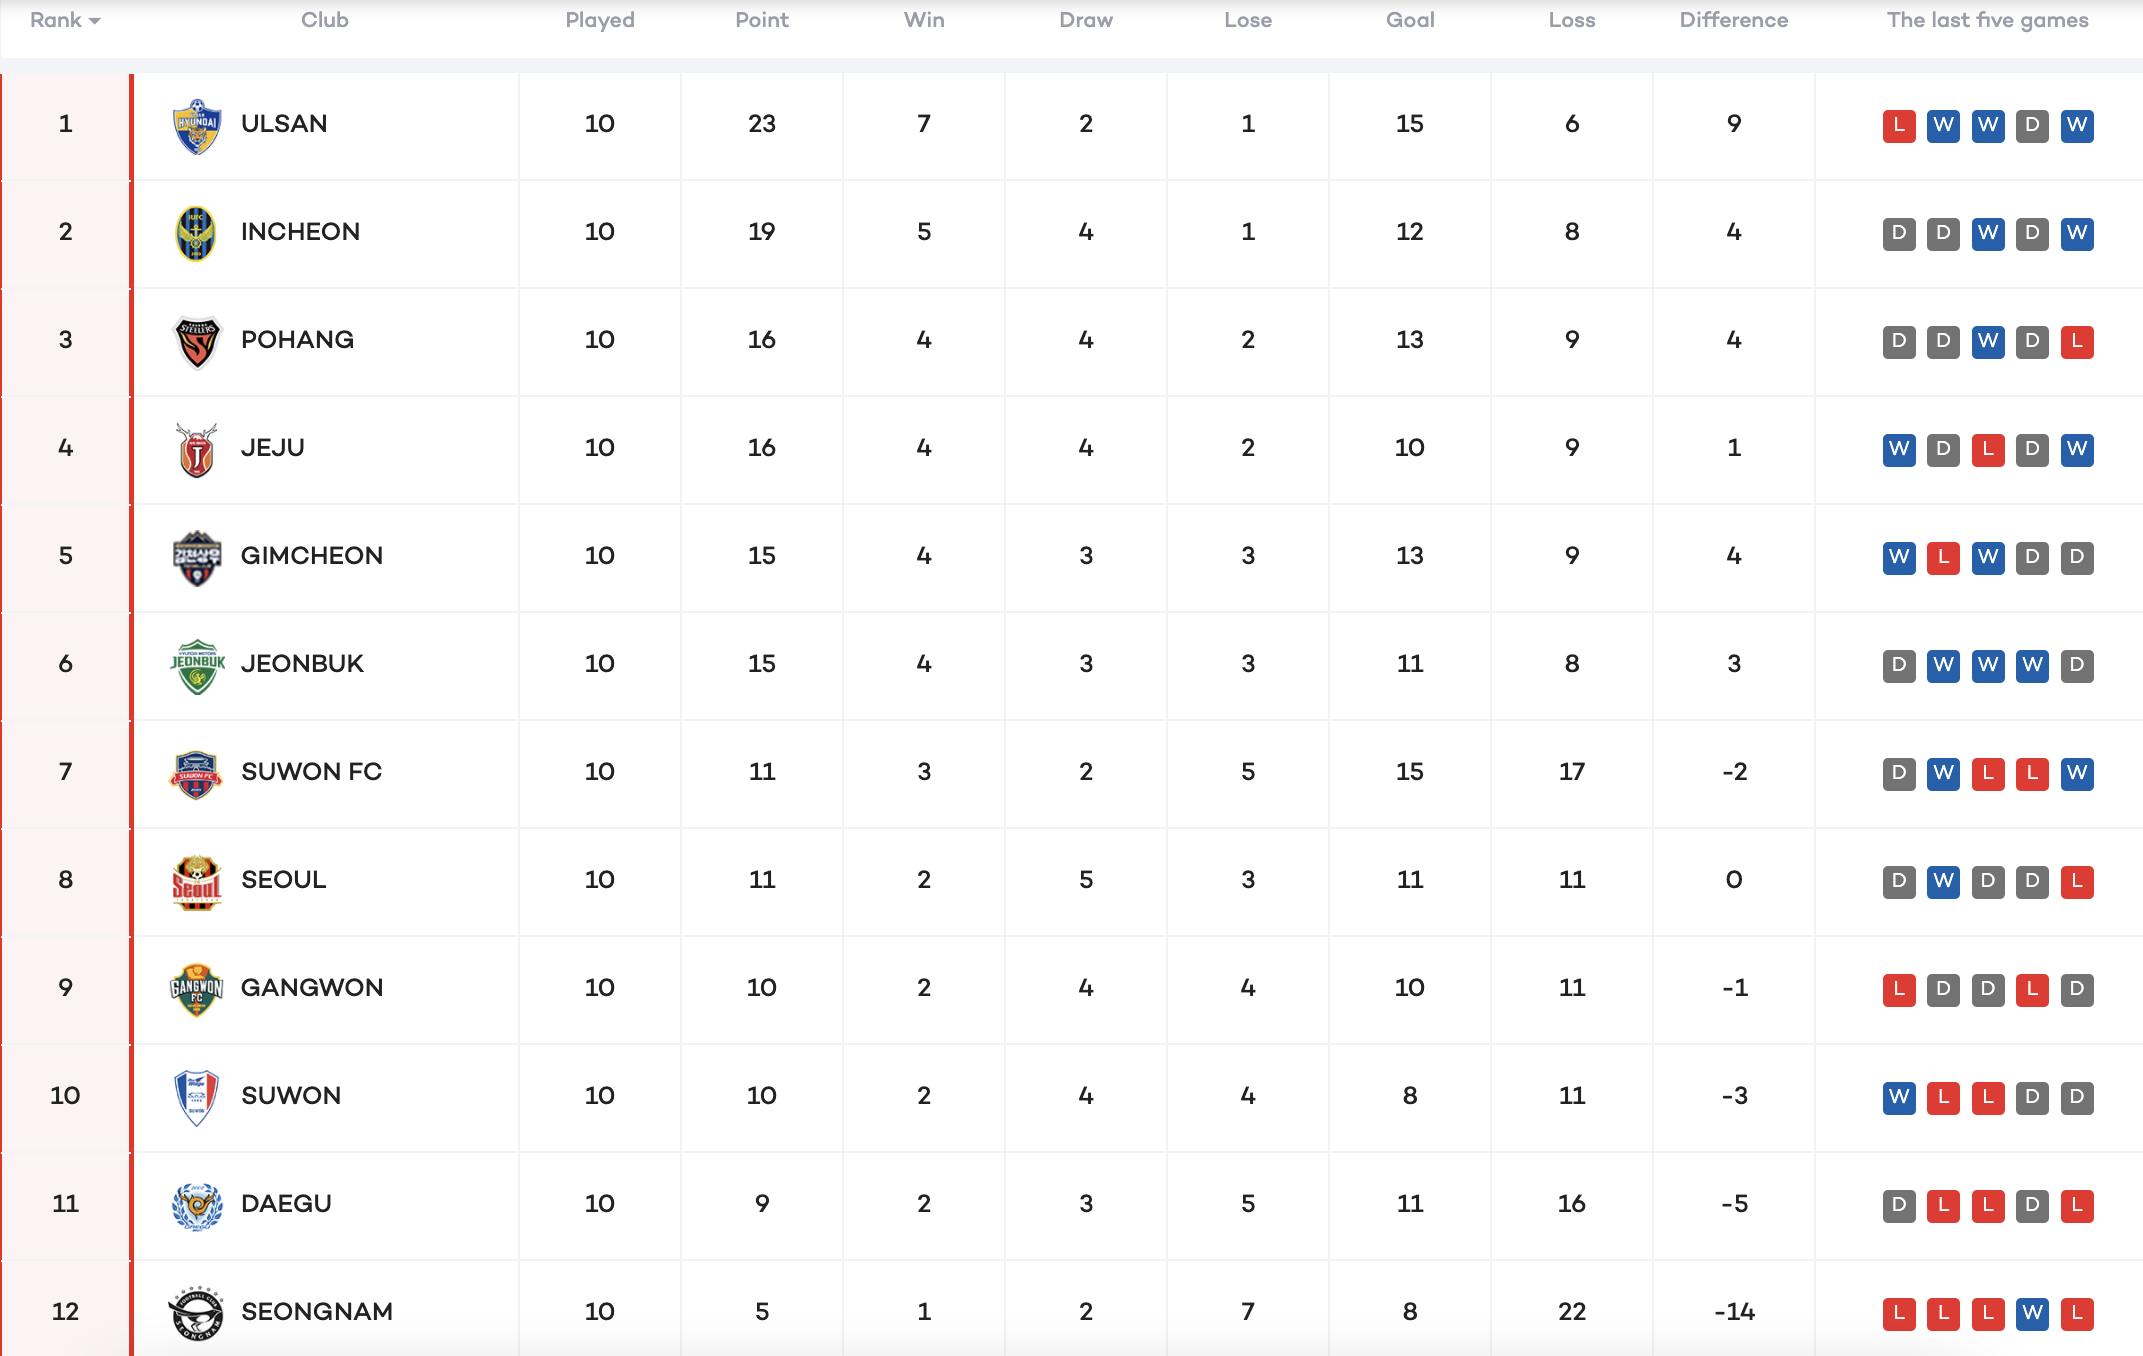The height and width of the screenshot is (1356, 2143).
Task: Click Suwon's first result badge (W)
Action: (x=1899, y=1097)
